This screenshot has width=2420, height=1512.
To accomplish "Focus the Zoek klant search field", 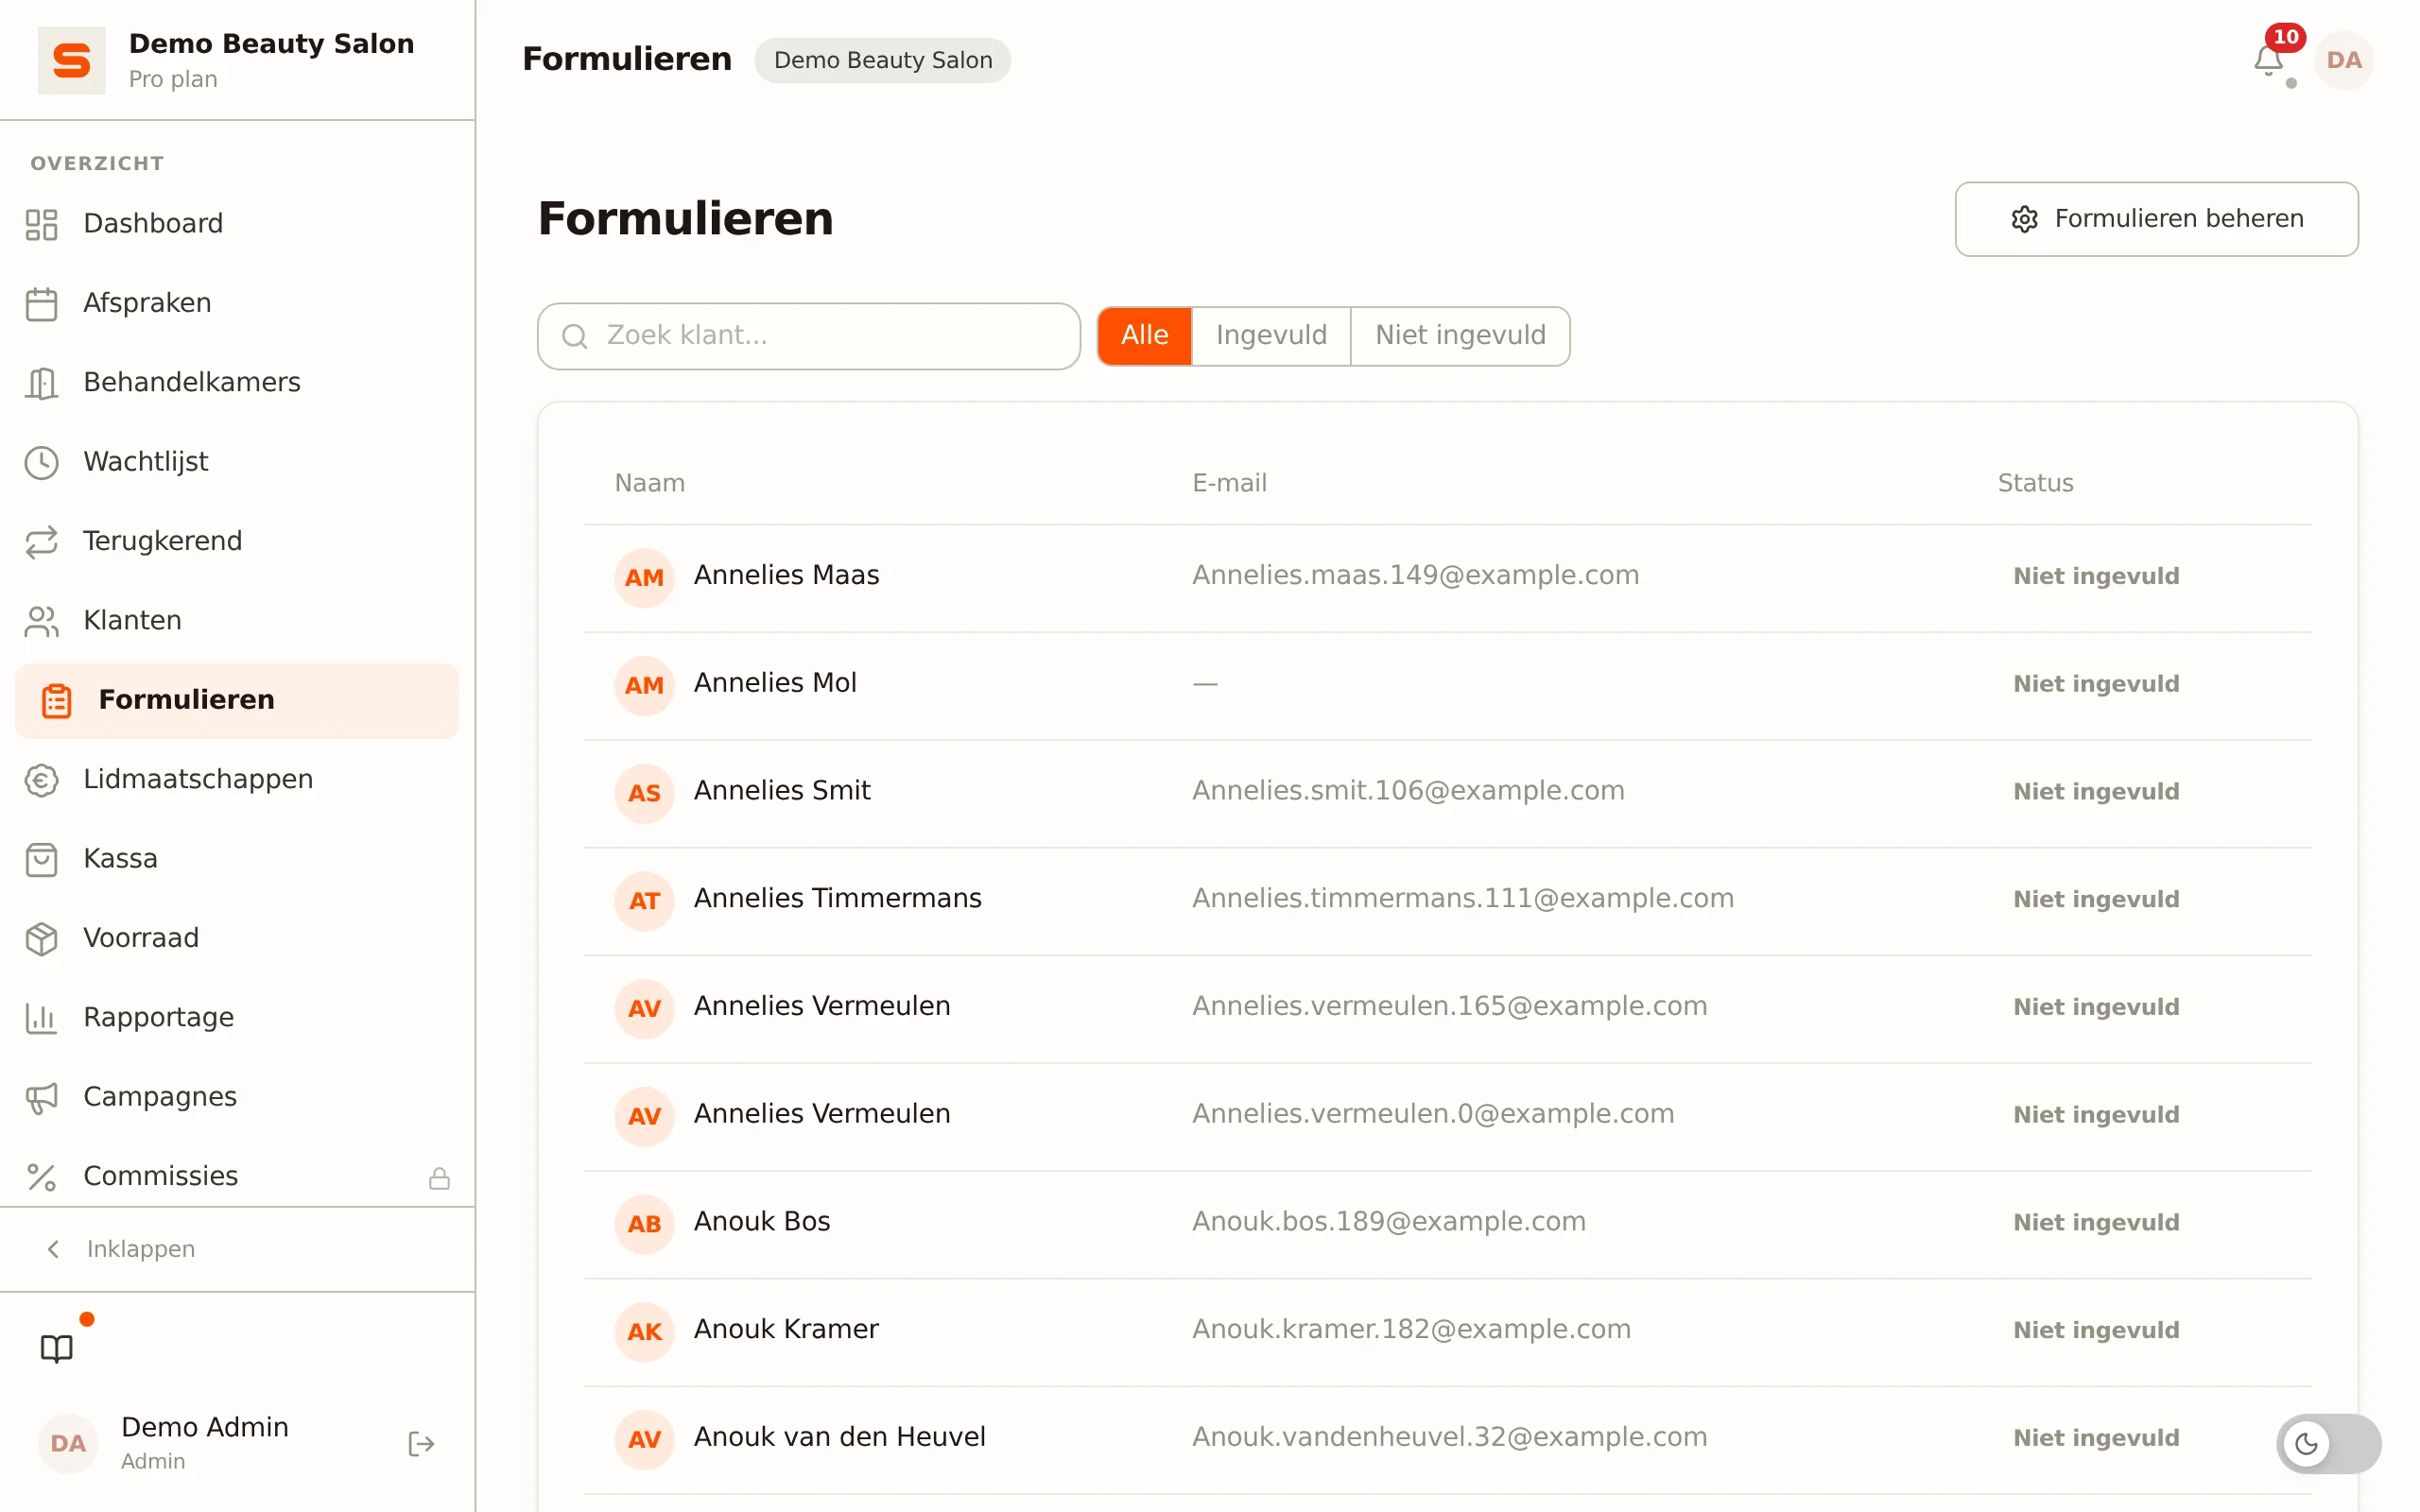I will pyautogui.click(x=808, y=336).
